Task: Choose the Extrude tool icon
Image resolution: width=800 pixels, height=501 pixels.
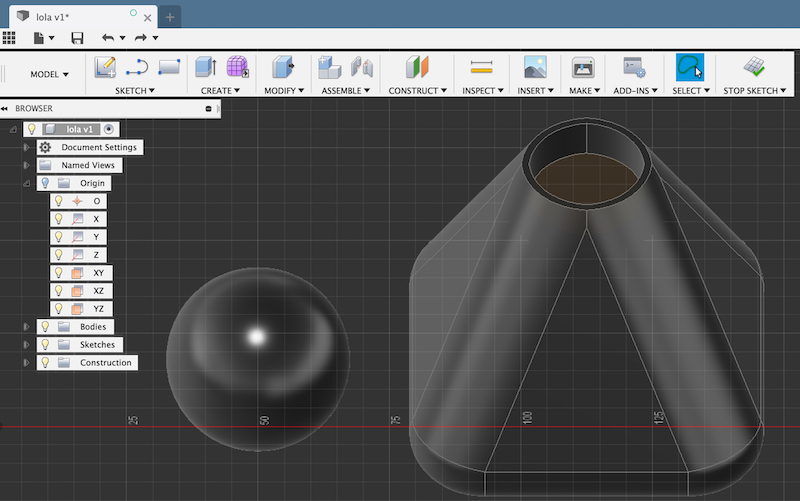Action: pos(206,67)
